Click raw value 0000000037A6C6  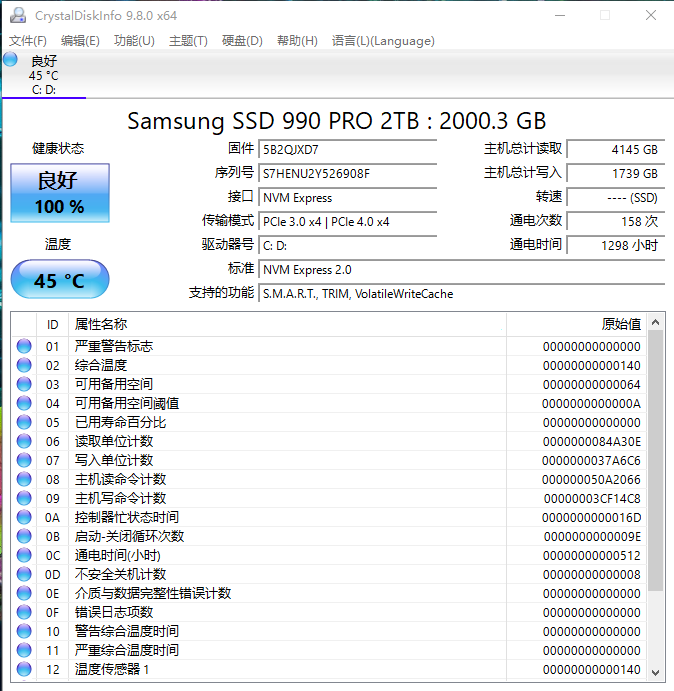(x=592, y=461)
